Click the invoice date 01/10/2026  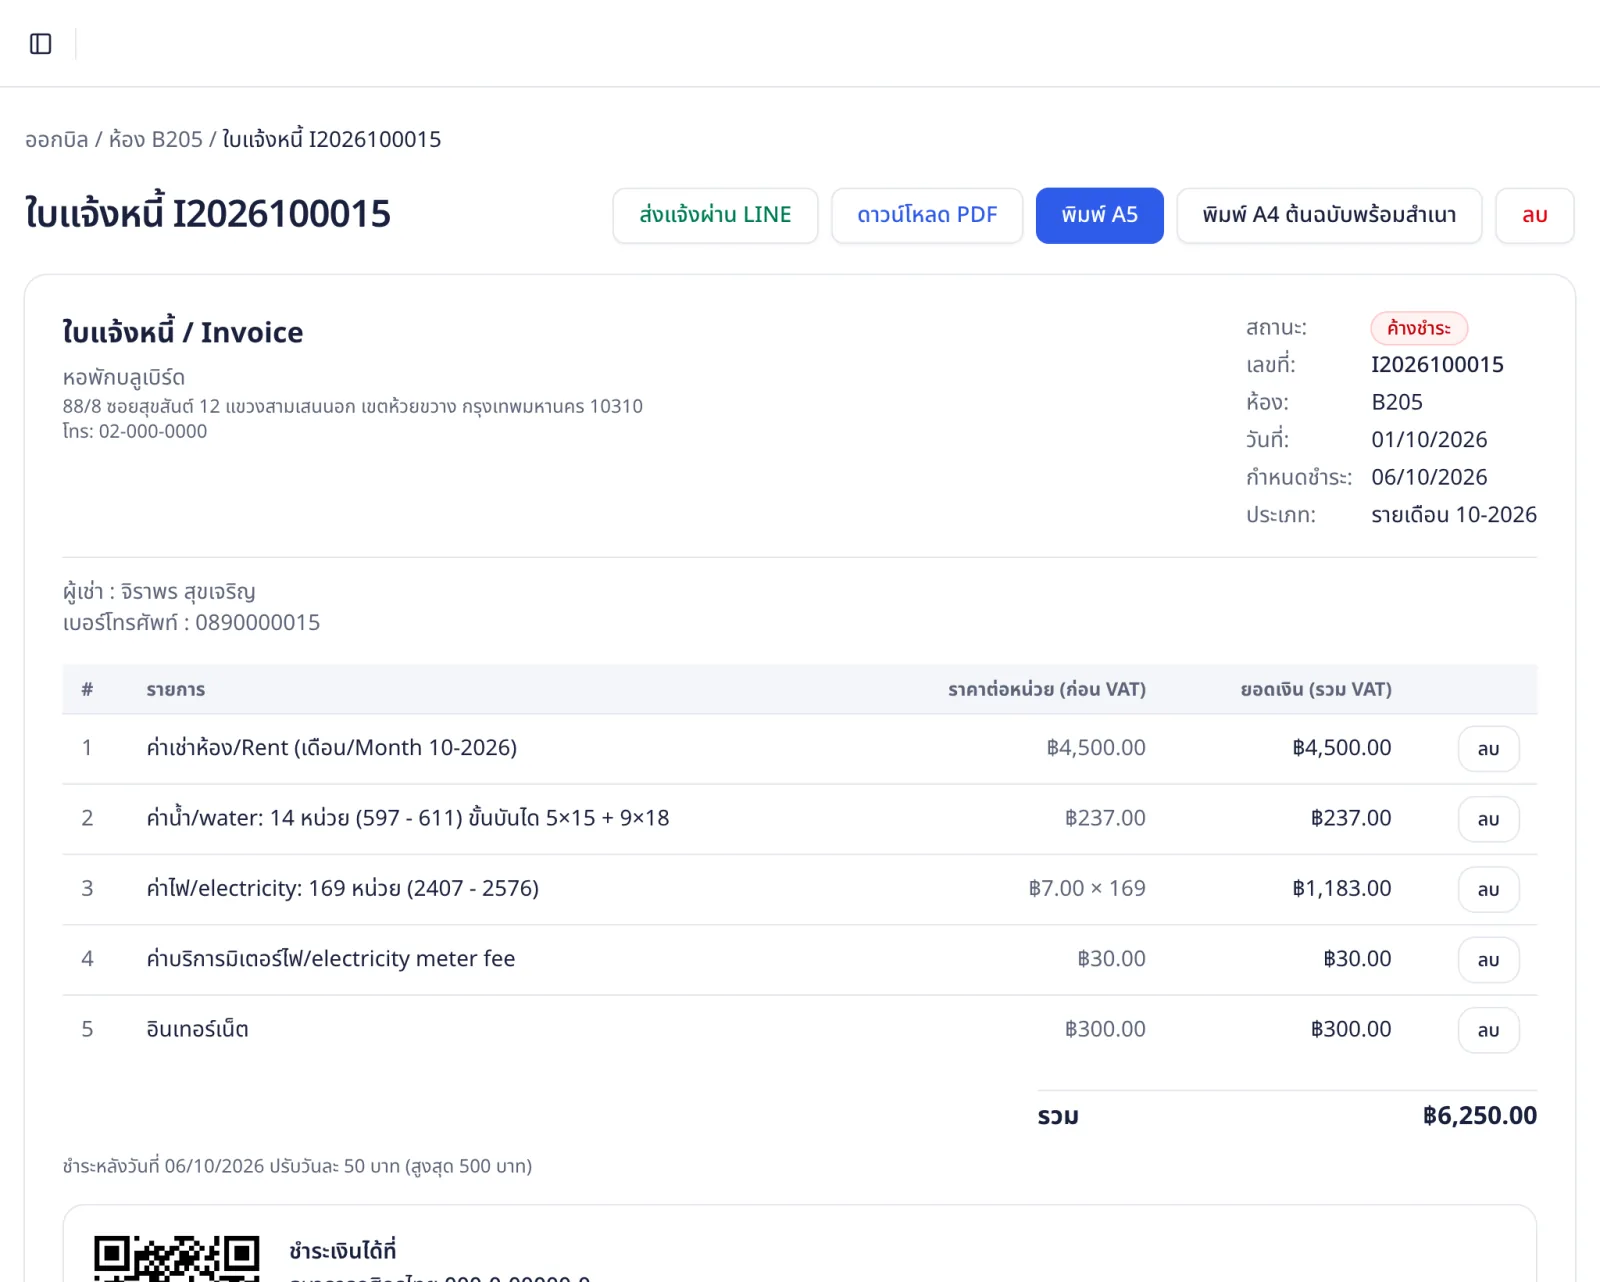(1429, 439)
